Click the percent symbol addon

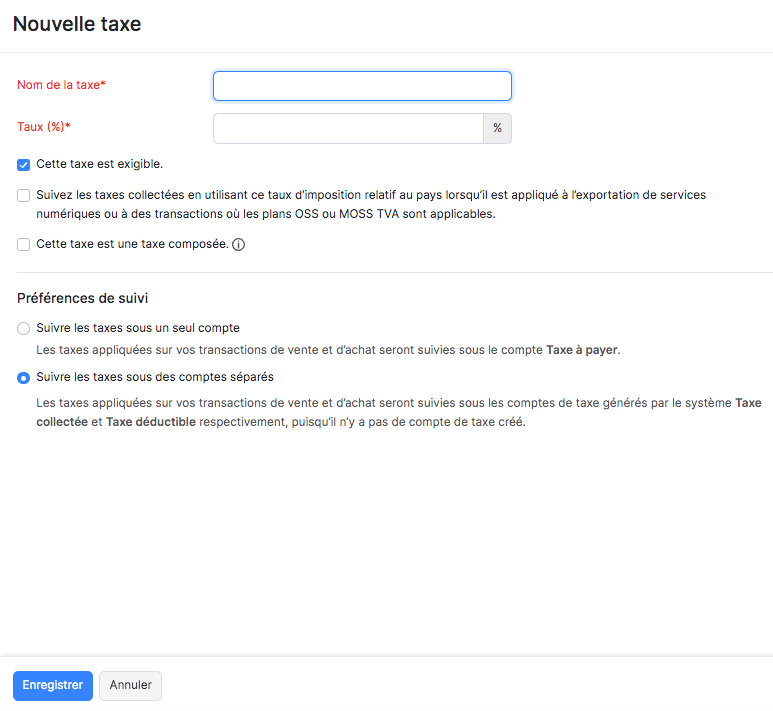(497, 128)
